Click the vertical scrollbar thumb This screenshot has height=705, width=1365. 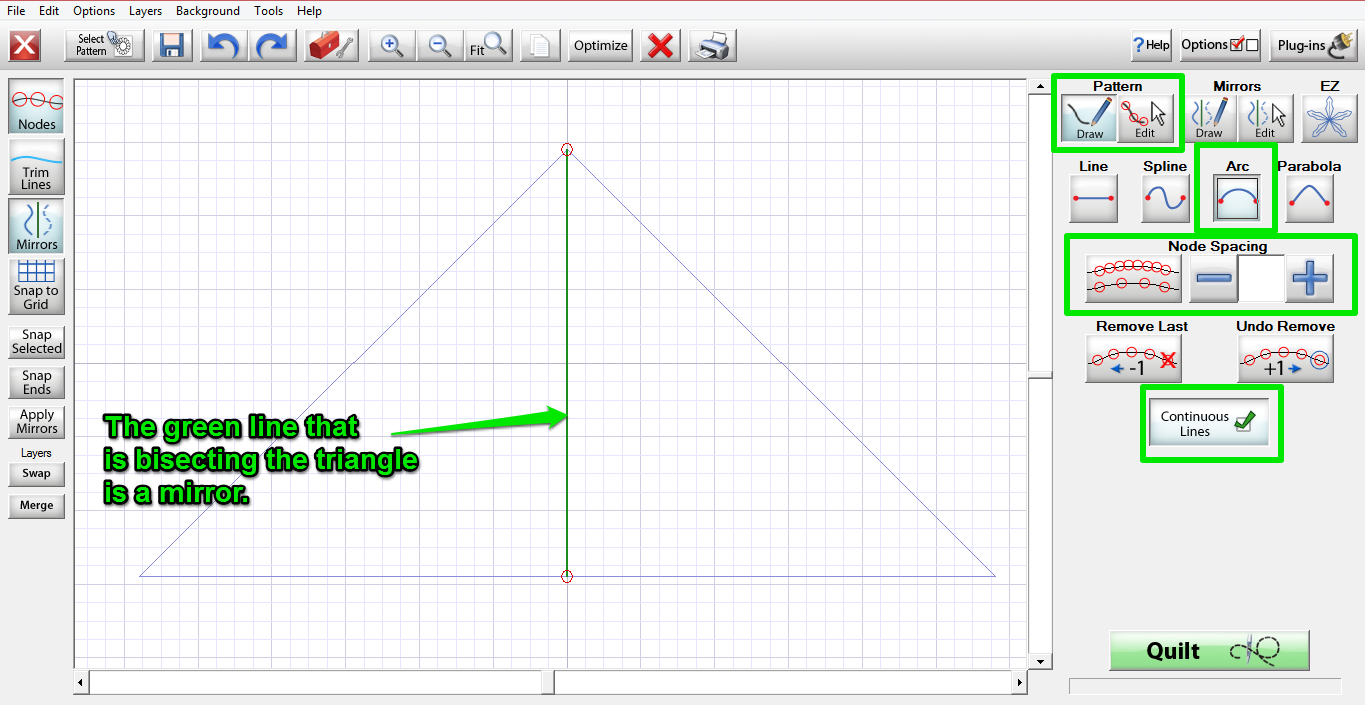click(1040, 374)
